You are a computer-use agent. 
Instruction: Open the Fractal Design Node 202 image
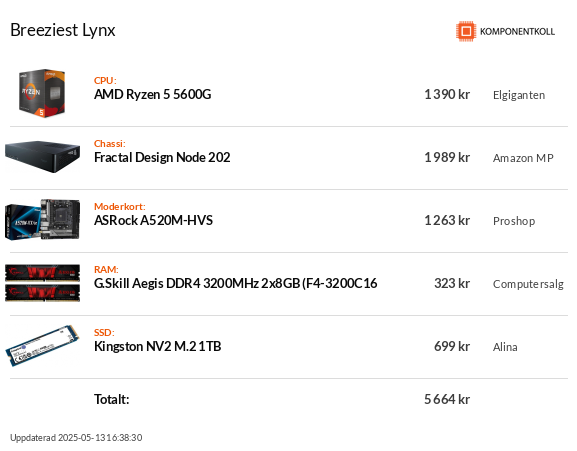click(x=42, y=157)
